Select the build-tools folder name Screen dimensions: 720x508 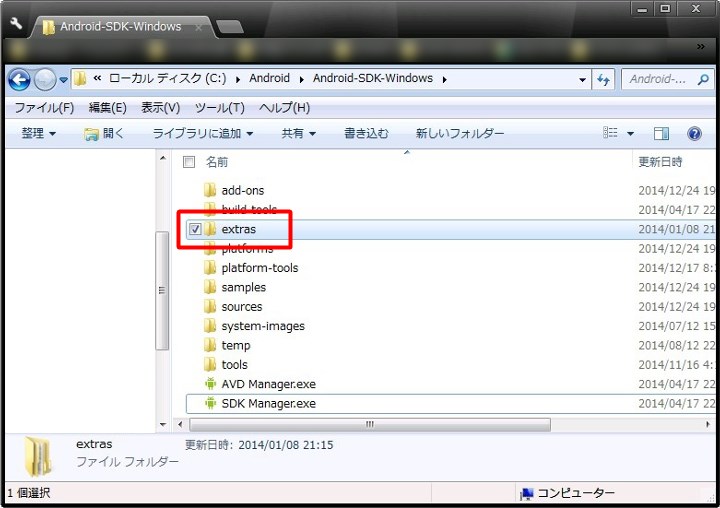point(249,209)
